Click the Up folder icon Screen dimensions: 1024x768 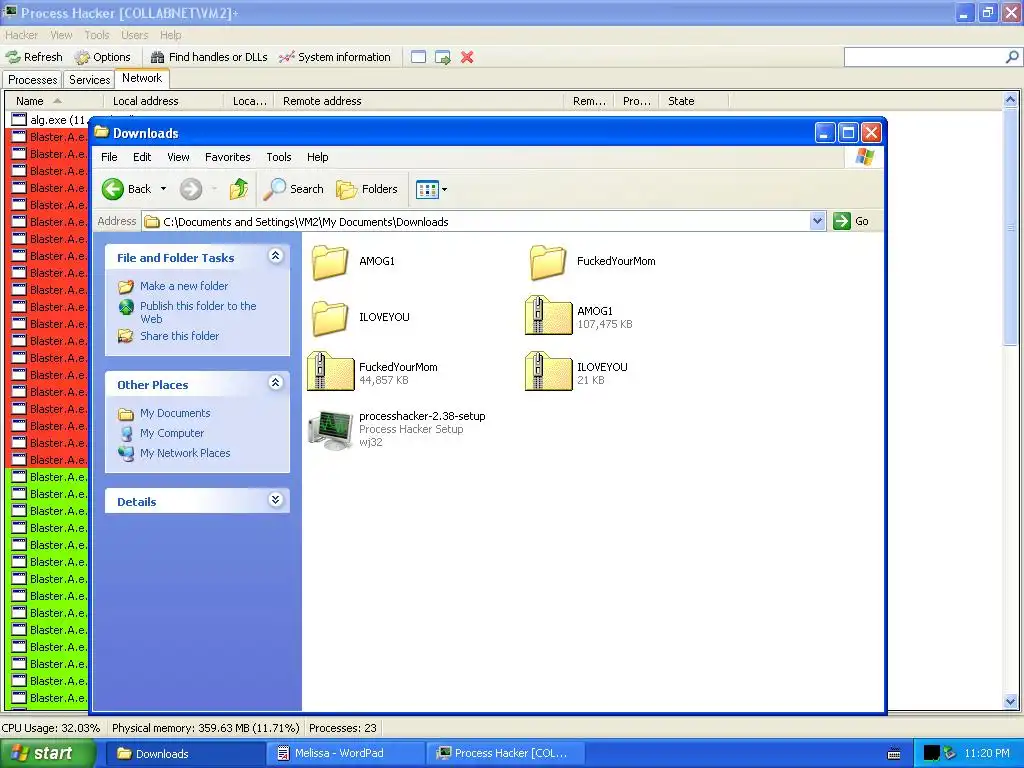[238, 189]
